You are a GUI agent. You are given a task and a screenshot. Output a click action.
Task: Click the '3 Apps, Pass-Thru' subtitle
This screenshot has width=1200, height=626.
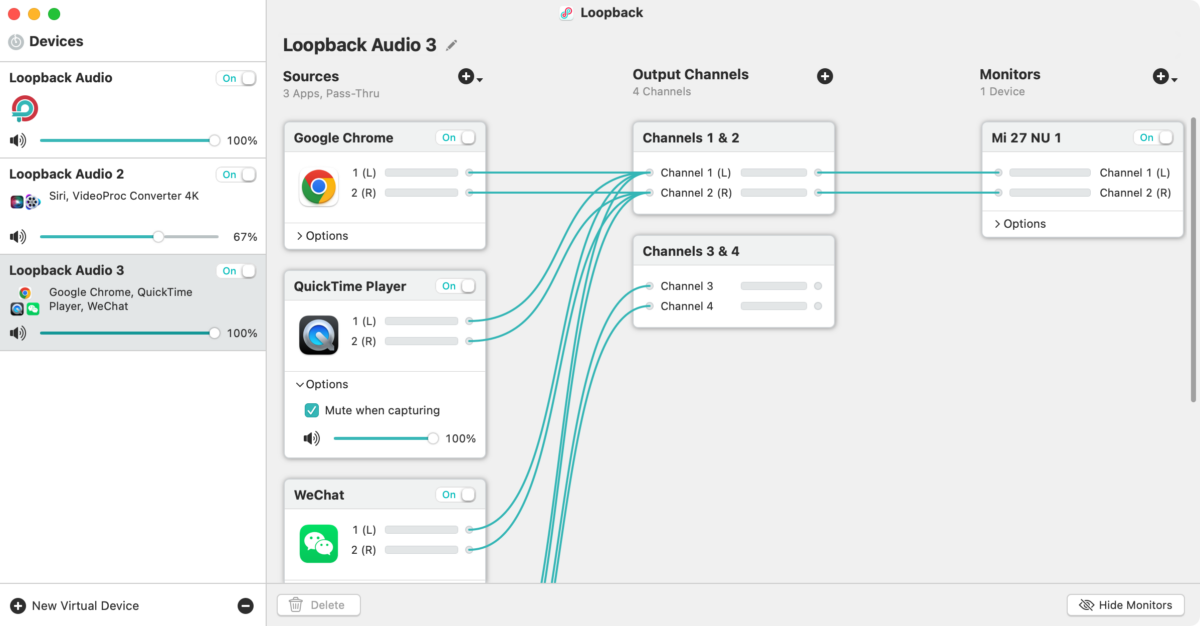331,93
